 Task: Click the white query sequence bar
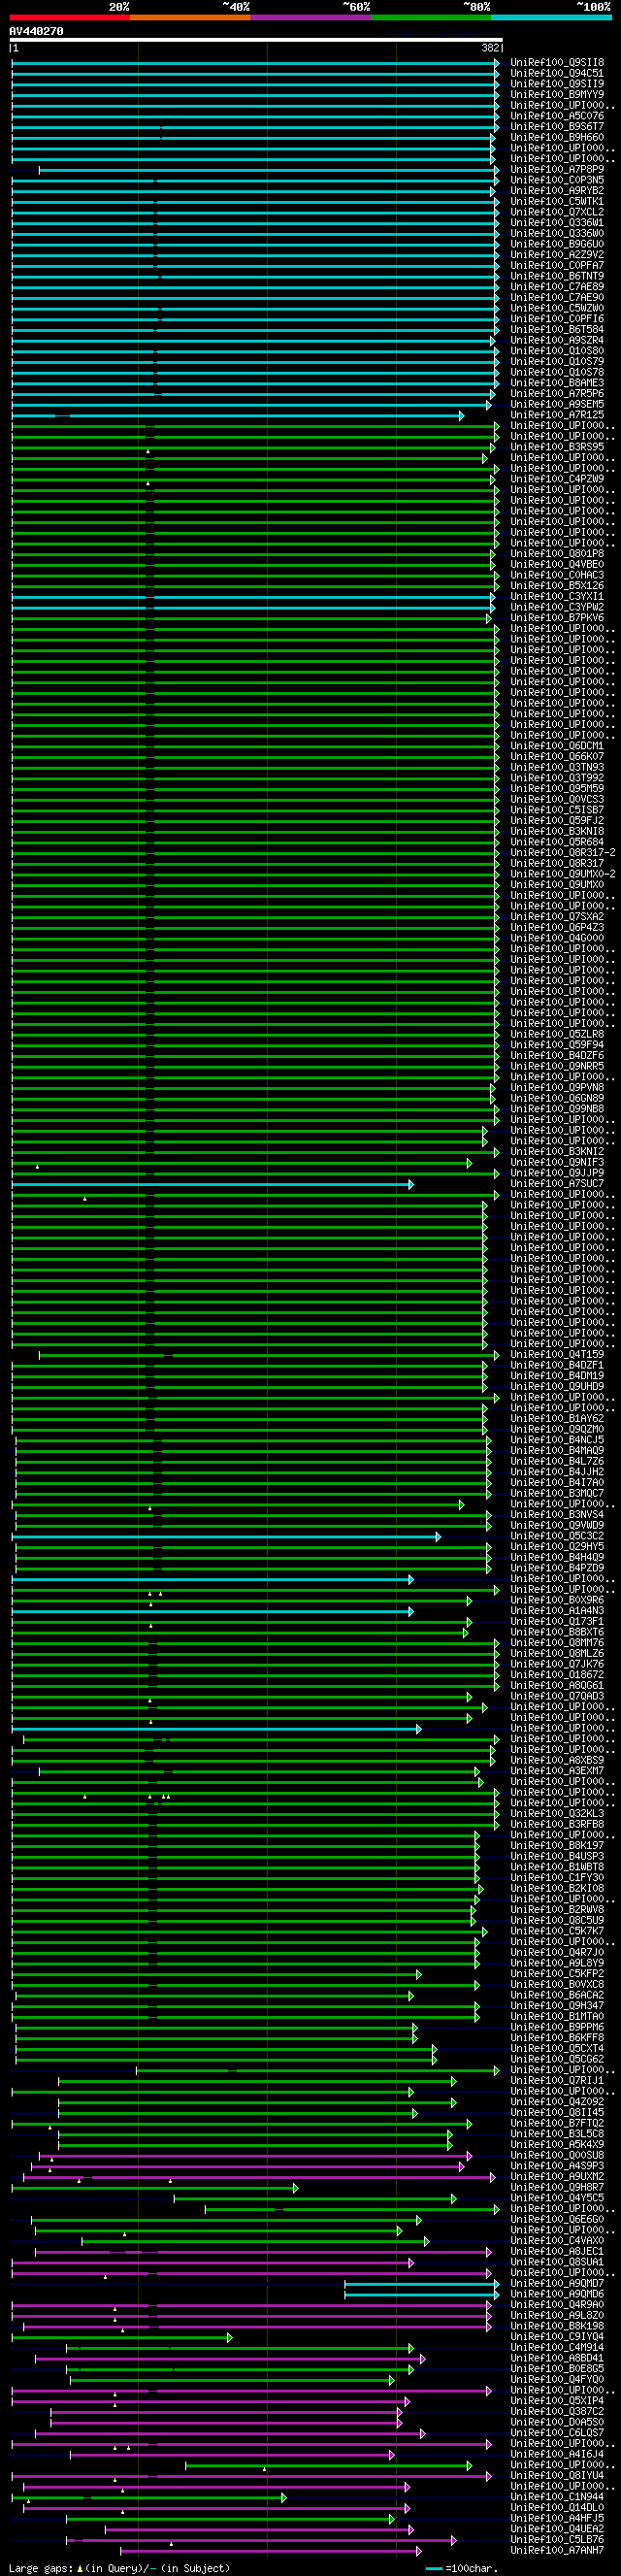pyautogui.click(x=256, y=40)
